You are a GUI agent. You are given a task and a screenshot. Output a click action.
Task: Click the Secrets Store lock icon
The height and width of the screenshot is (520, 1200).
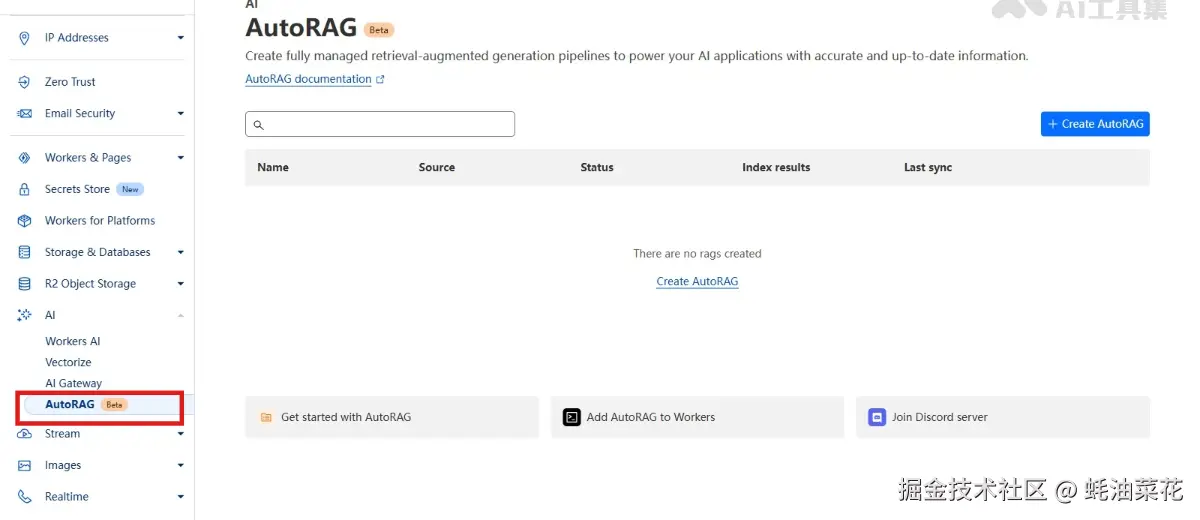[x=25, y=189]
